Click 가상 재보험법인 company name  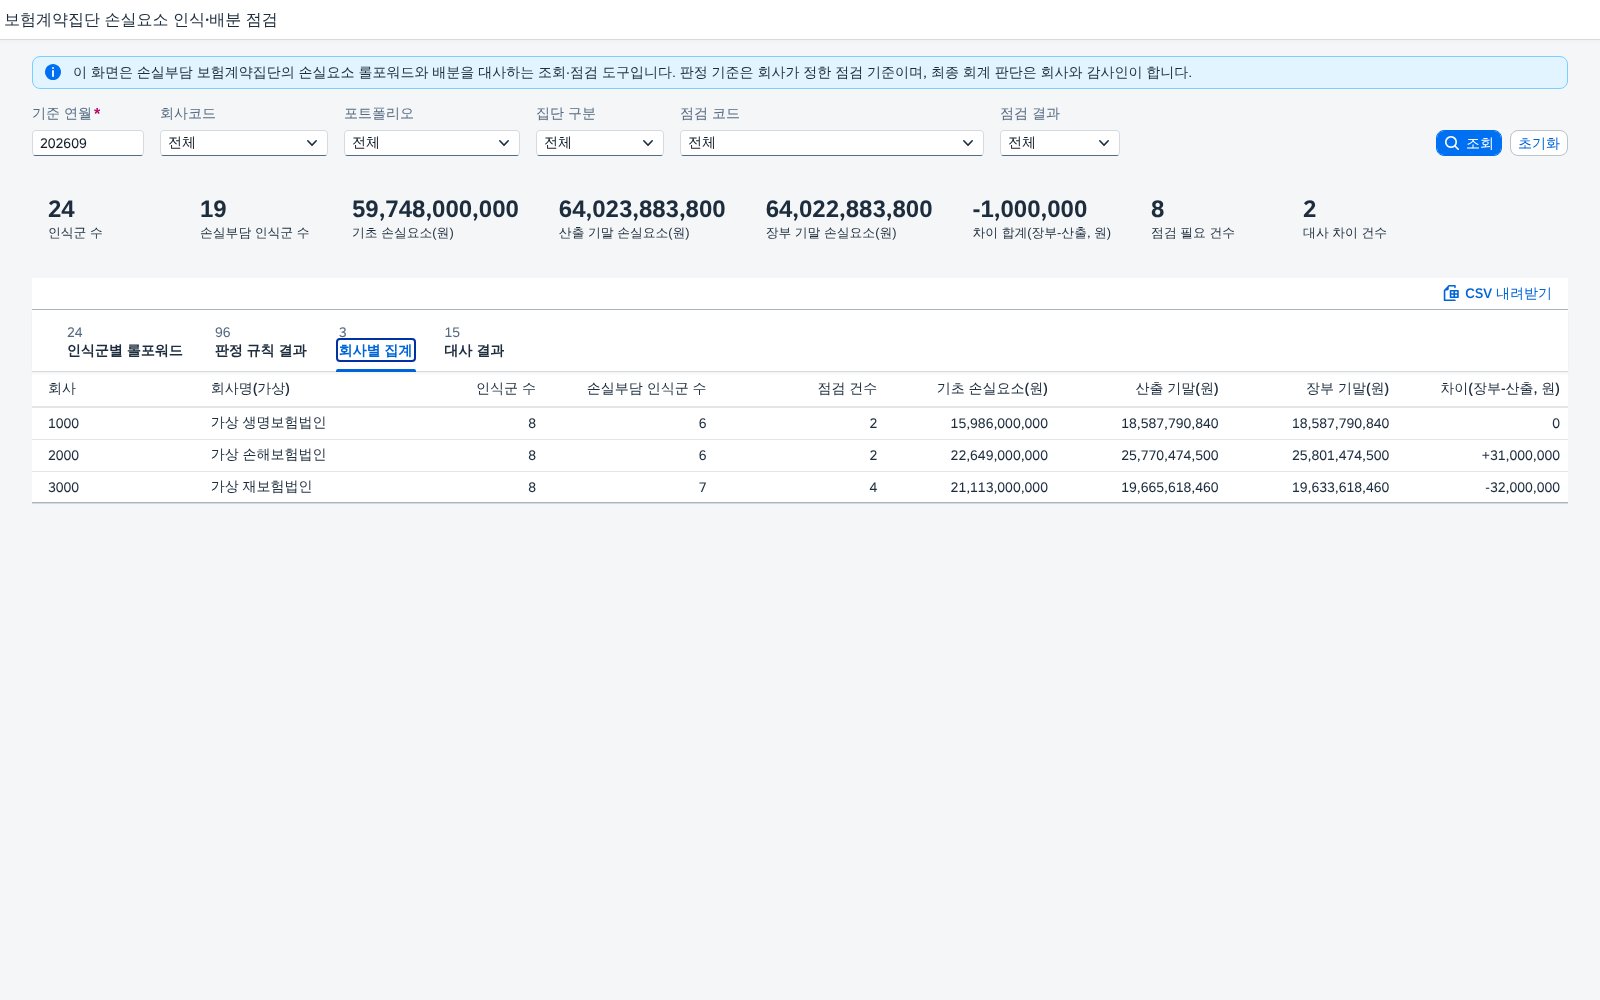(261, 487)
